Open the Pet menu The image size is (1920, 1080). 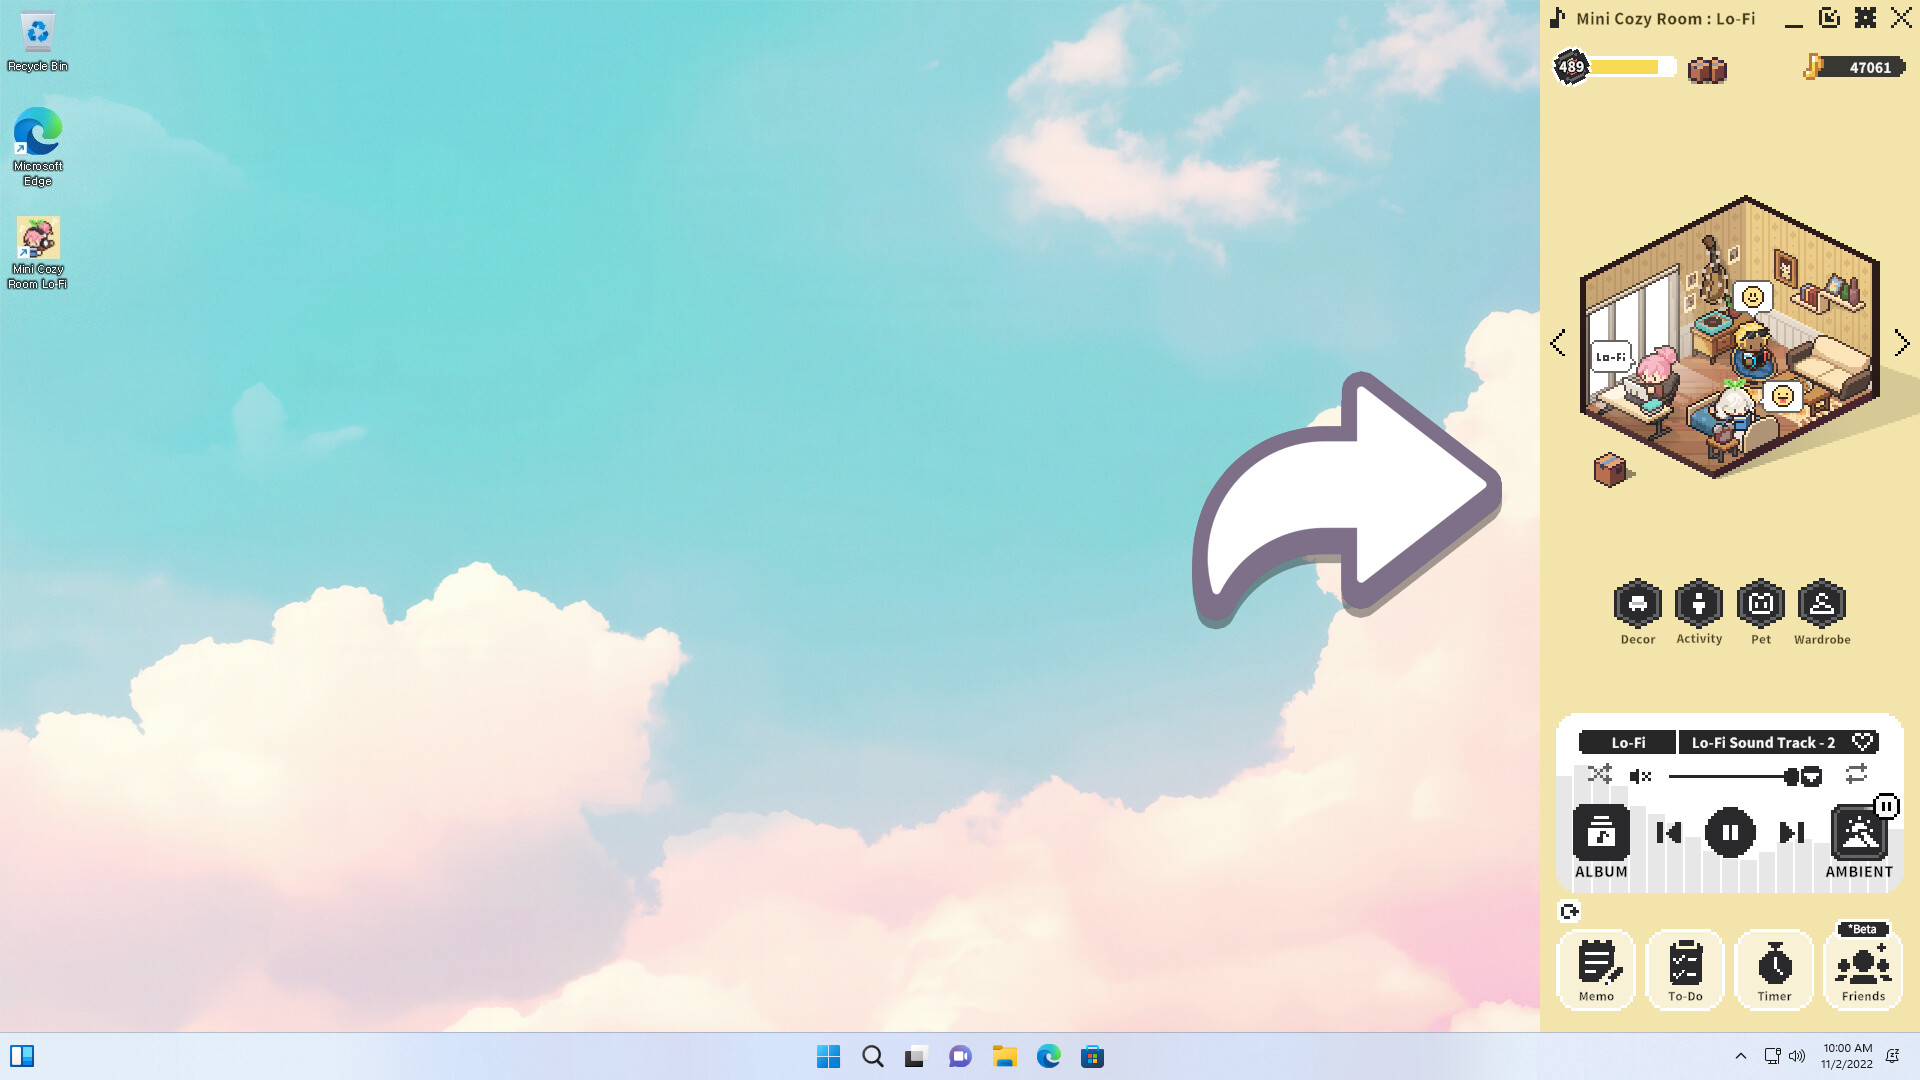(1761, 604)
